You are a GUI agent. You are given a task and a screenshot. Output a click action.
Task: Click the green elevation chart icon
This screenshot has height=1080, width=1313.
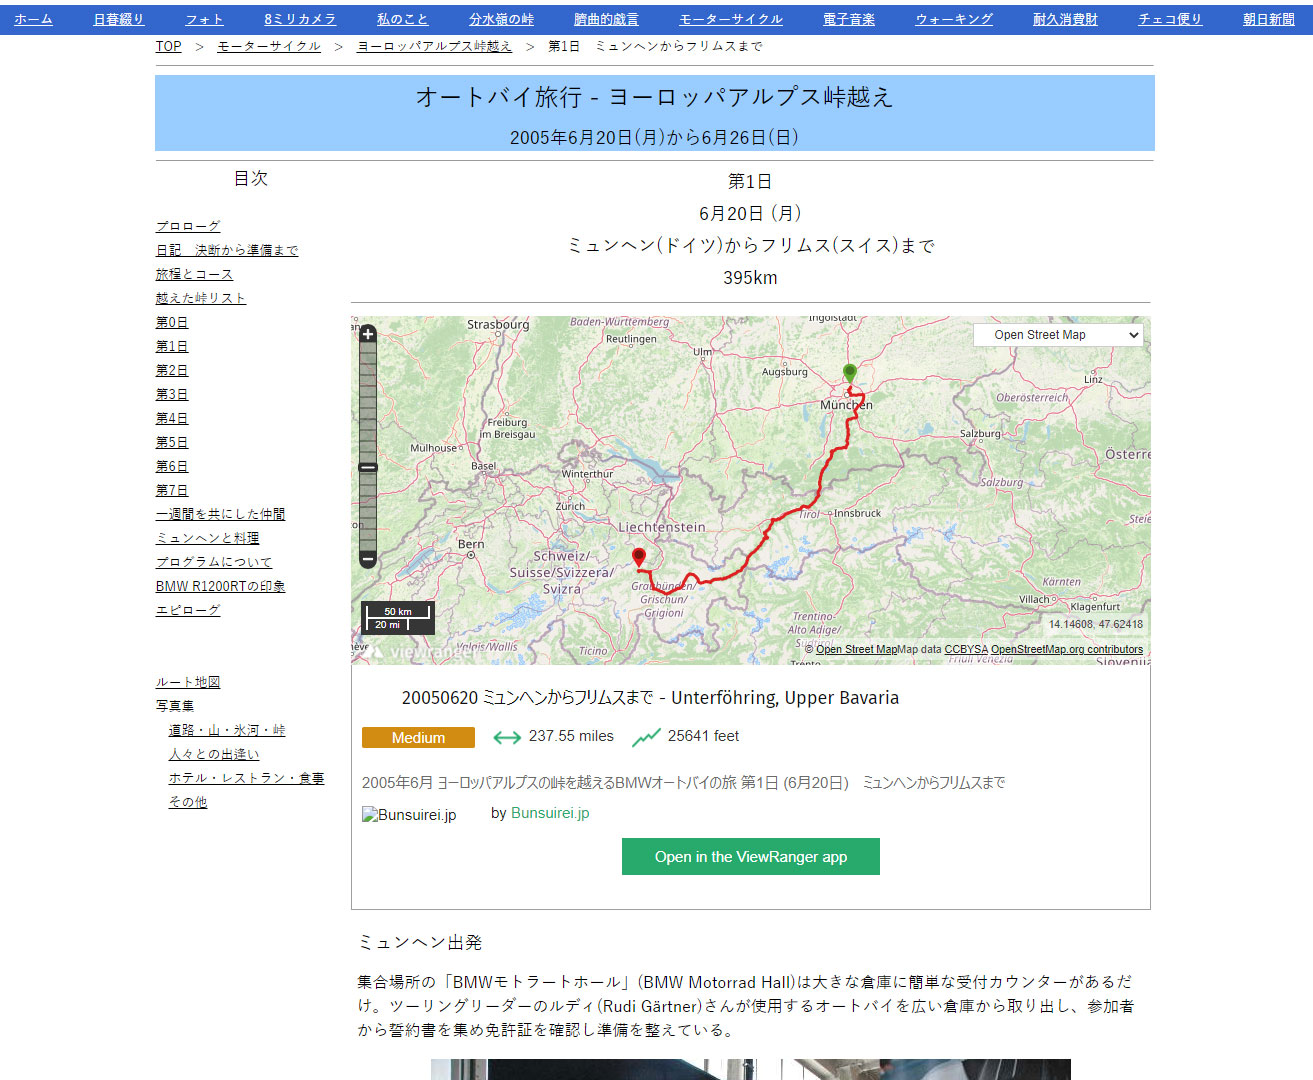point(646,737)
